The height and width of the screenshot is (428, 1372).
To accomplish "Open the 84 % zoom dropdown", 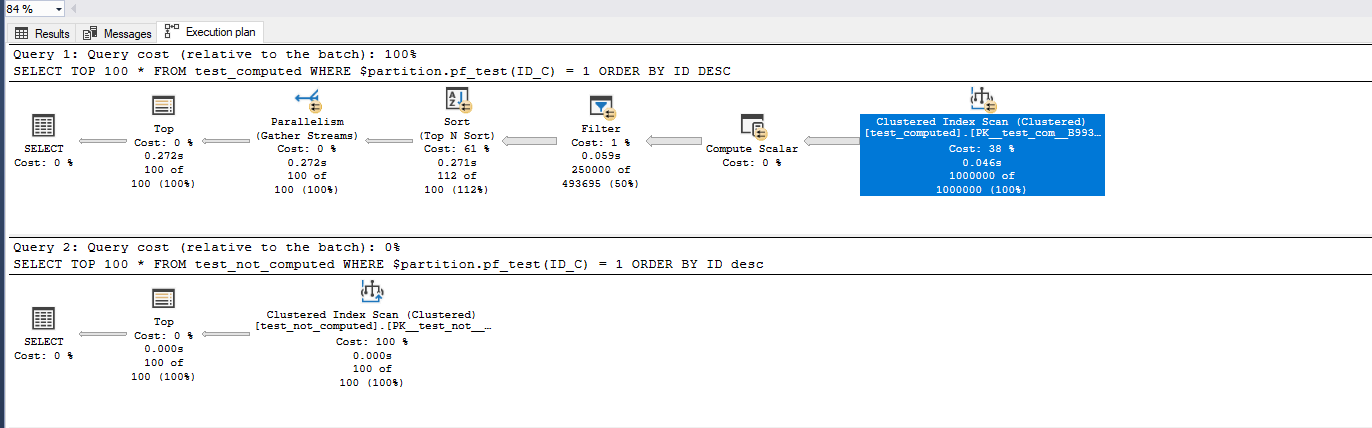I will tap(59, 8).
